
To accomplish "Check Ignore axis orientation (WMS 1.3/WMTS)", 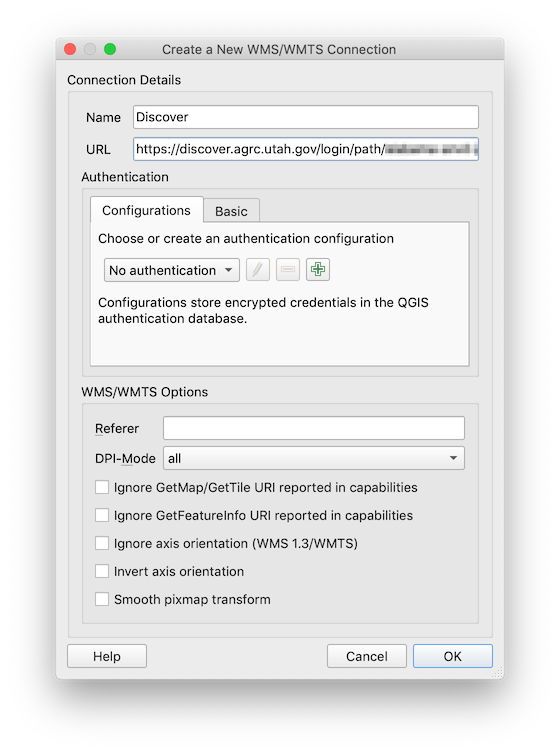I will (x=102, y=543).
